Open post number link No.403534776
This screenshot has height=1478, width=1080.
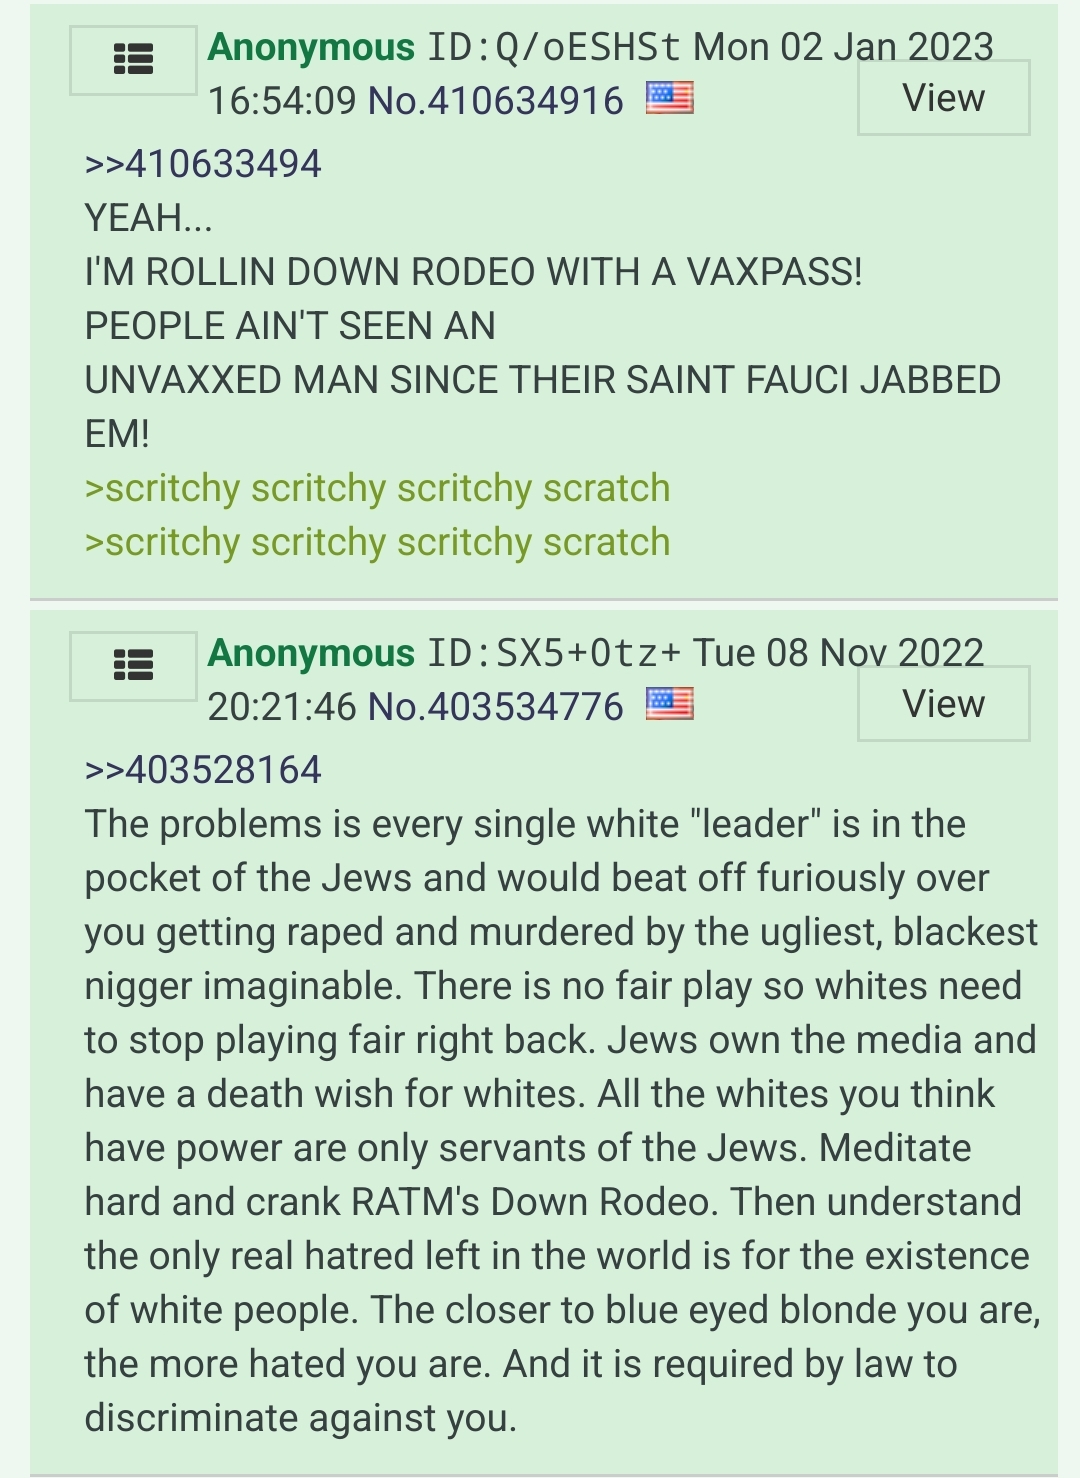496,706
